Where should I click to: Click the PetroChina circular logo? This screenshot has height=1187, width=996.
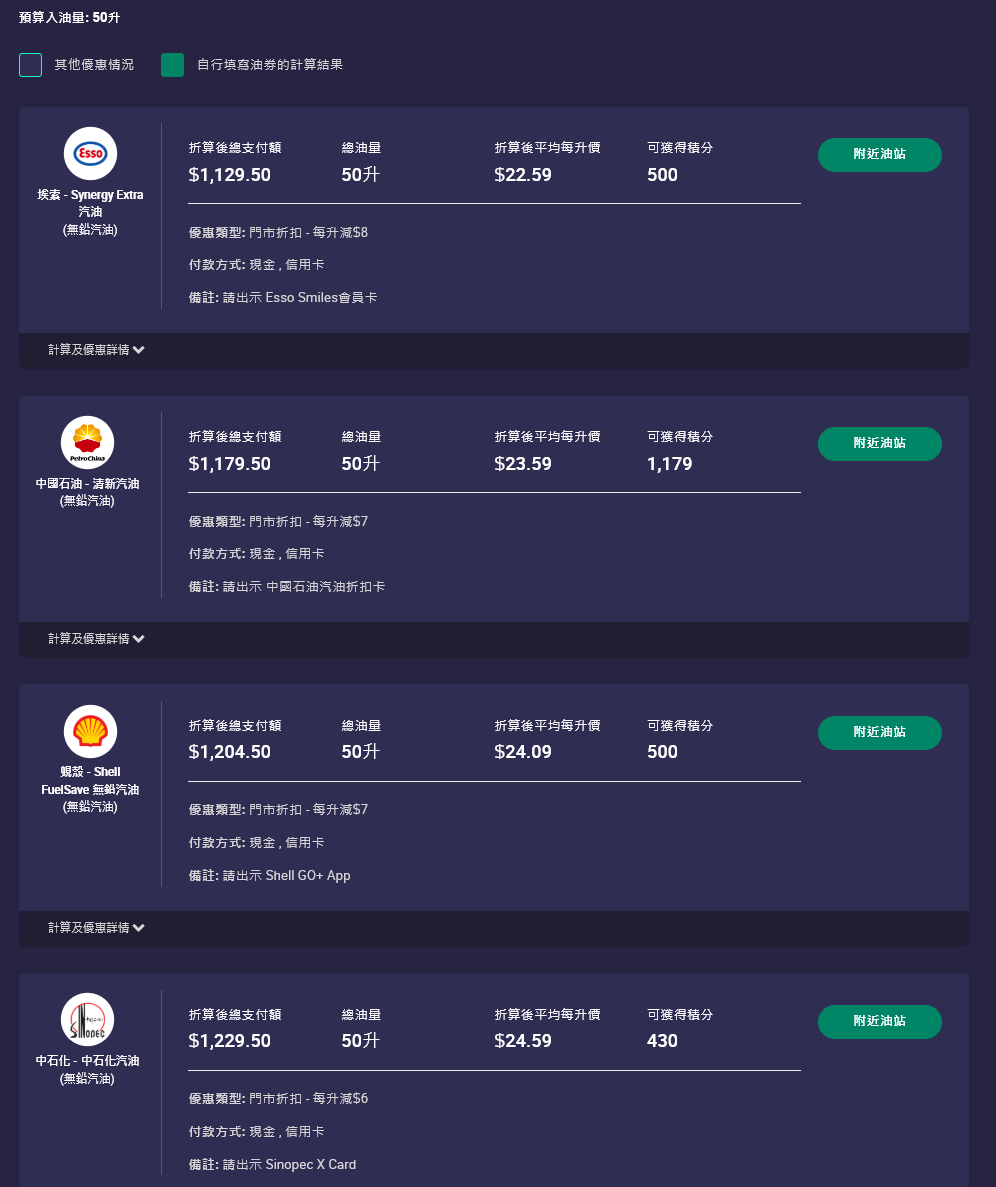(x=87, y=442)
